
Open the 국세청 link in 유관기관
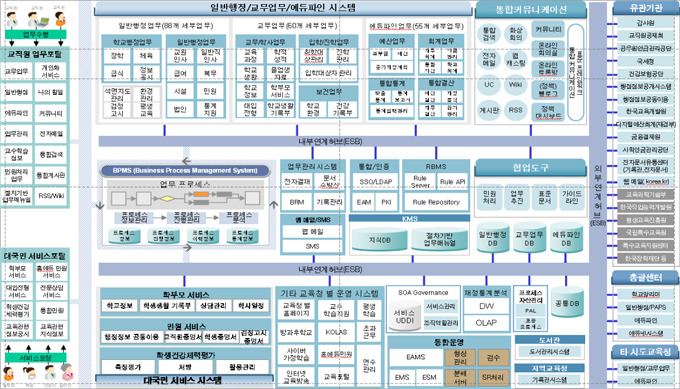point(646,61)
